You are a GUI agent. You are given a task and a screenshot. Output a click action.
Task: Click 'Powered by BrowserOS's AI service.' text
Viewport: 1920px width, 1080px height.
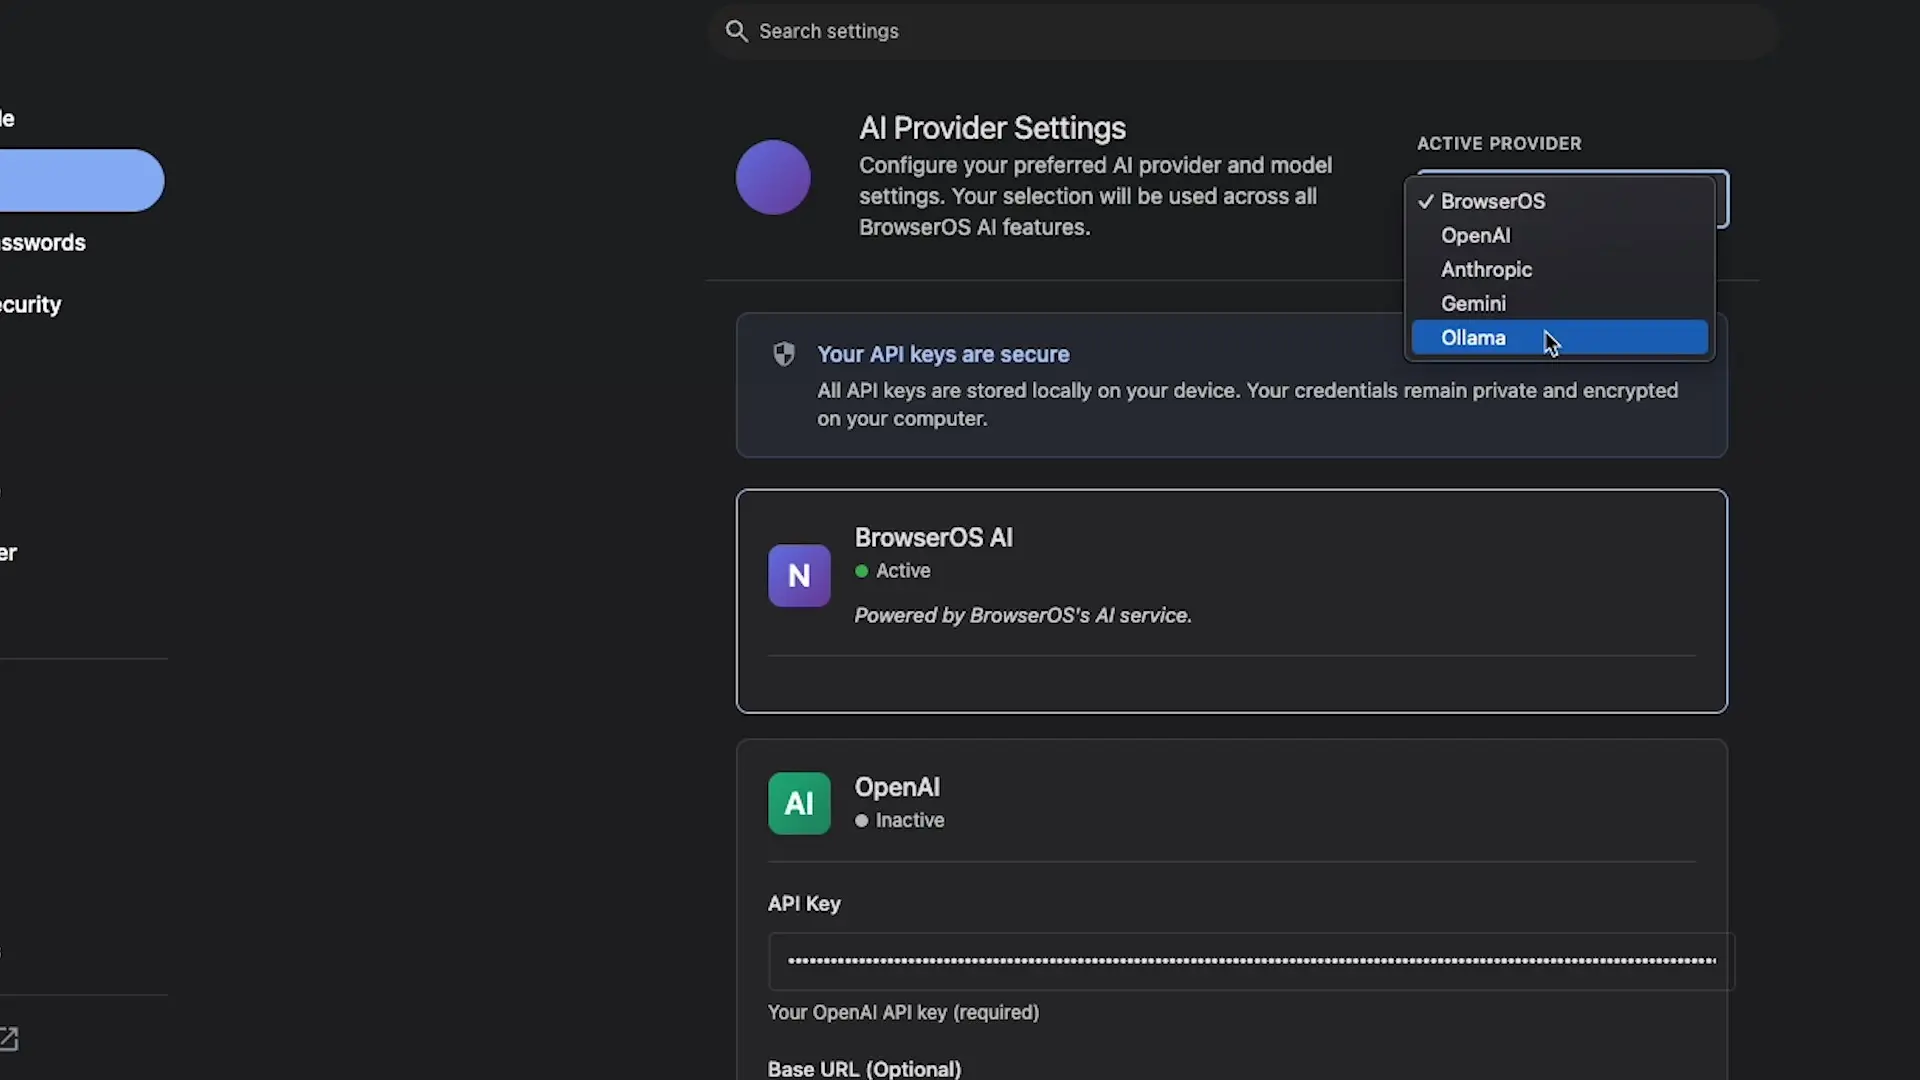pyautogui.click(x=1023, y=616)
